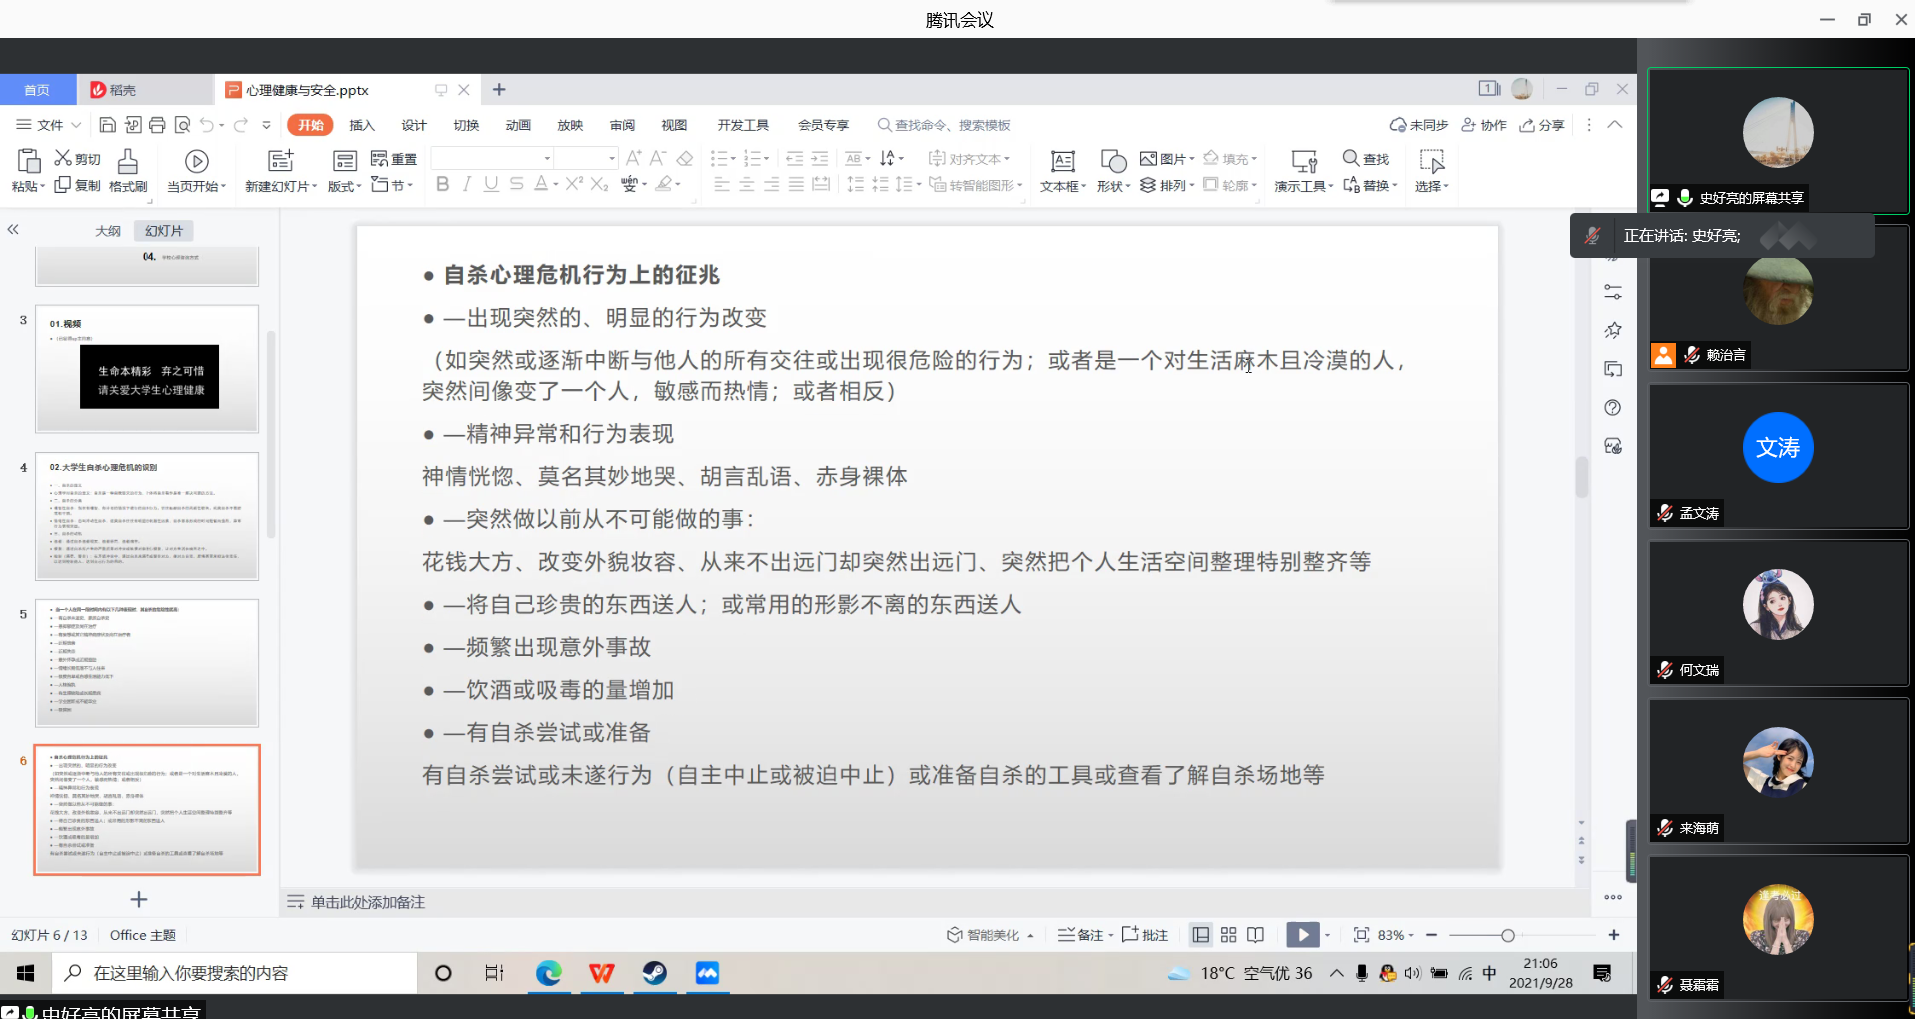The image size is (1915, 1019).
Task: Open the Shapes (形状) gallery
Action: click(x=1113, y=170)
